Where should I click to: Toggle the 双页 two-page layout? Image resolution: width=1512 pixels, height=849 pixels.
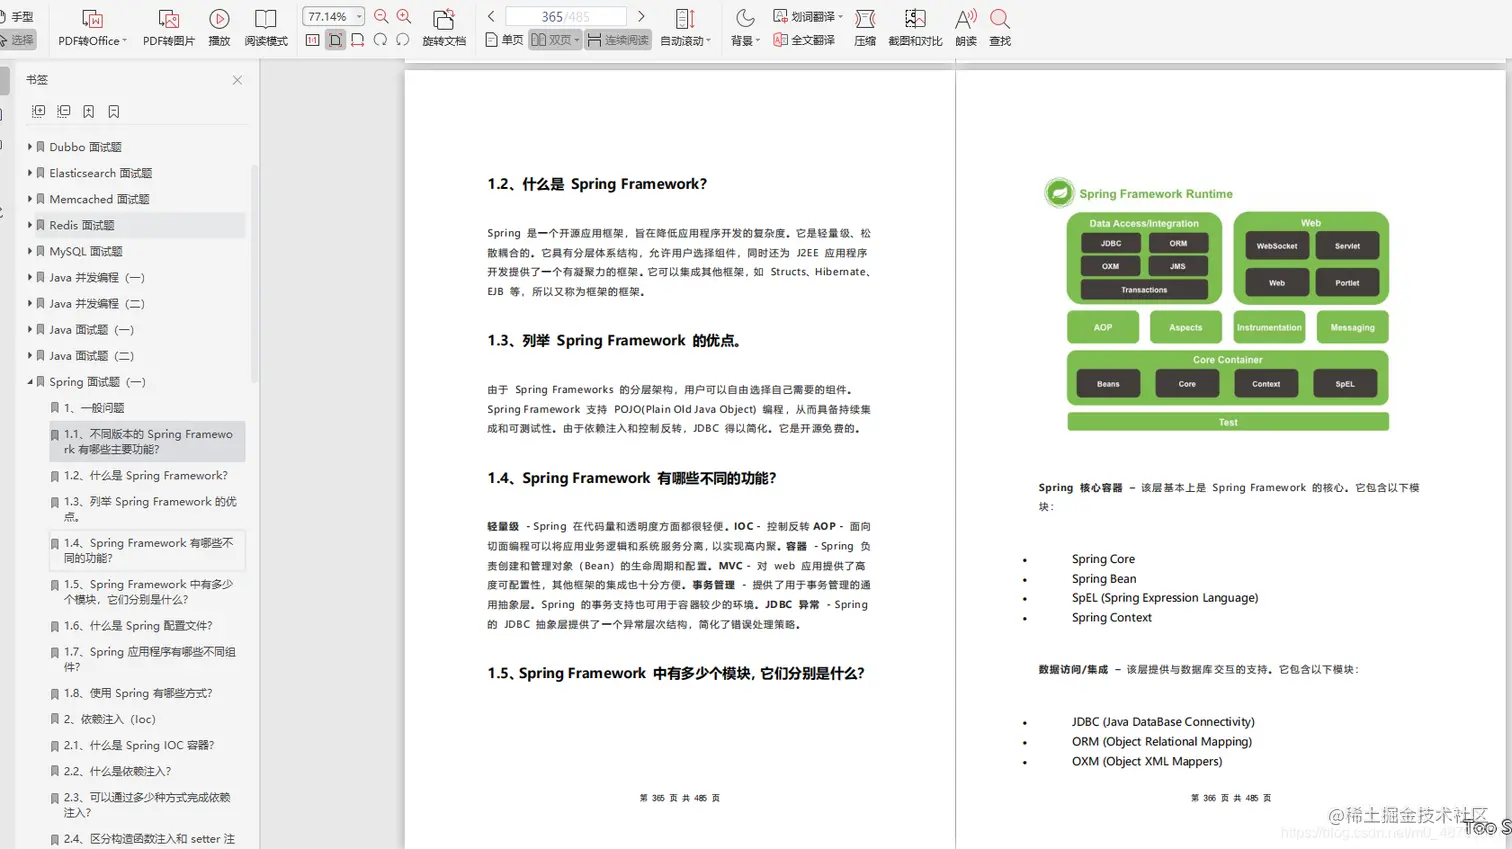555,40
